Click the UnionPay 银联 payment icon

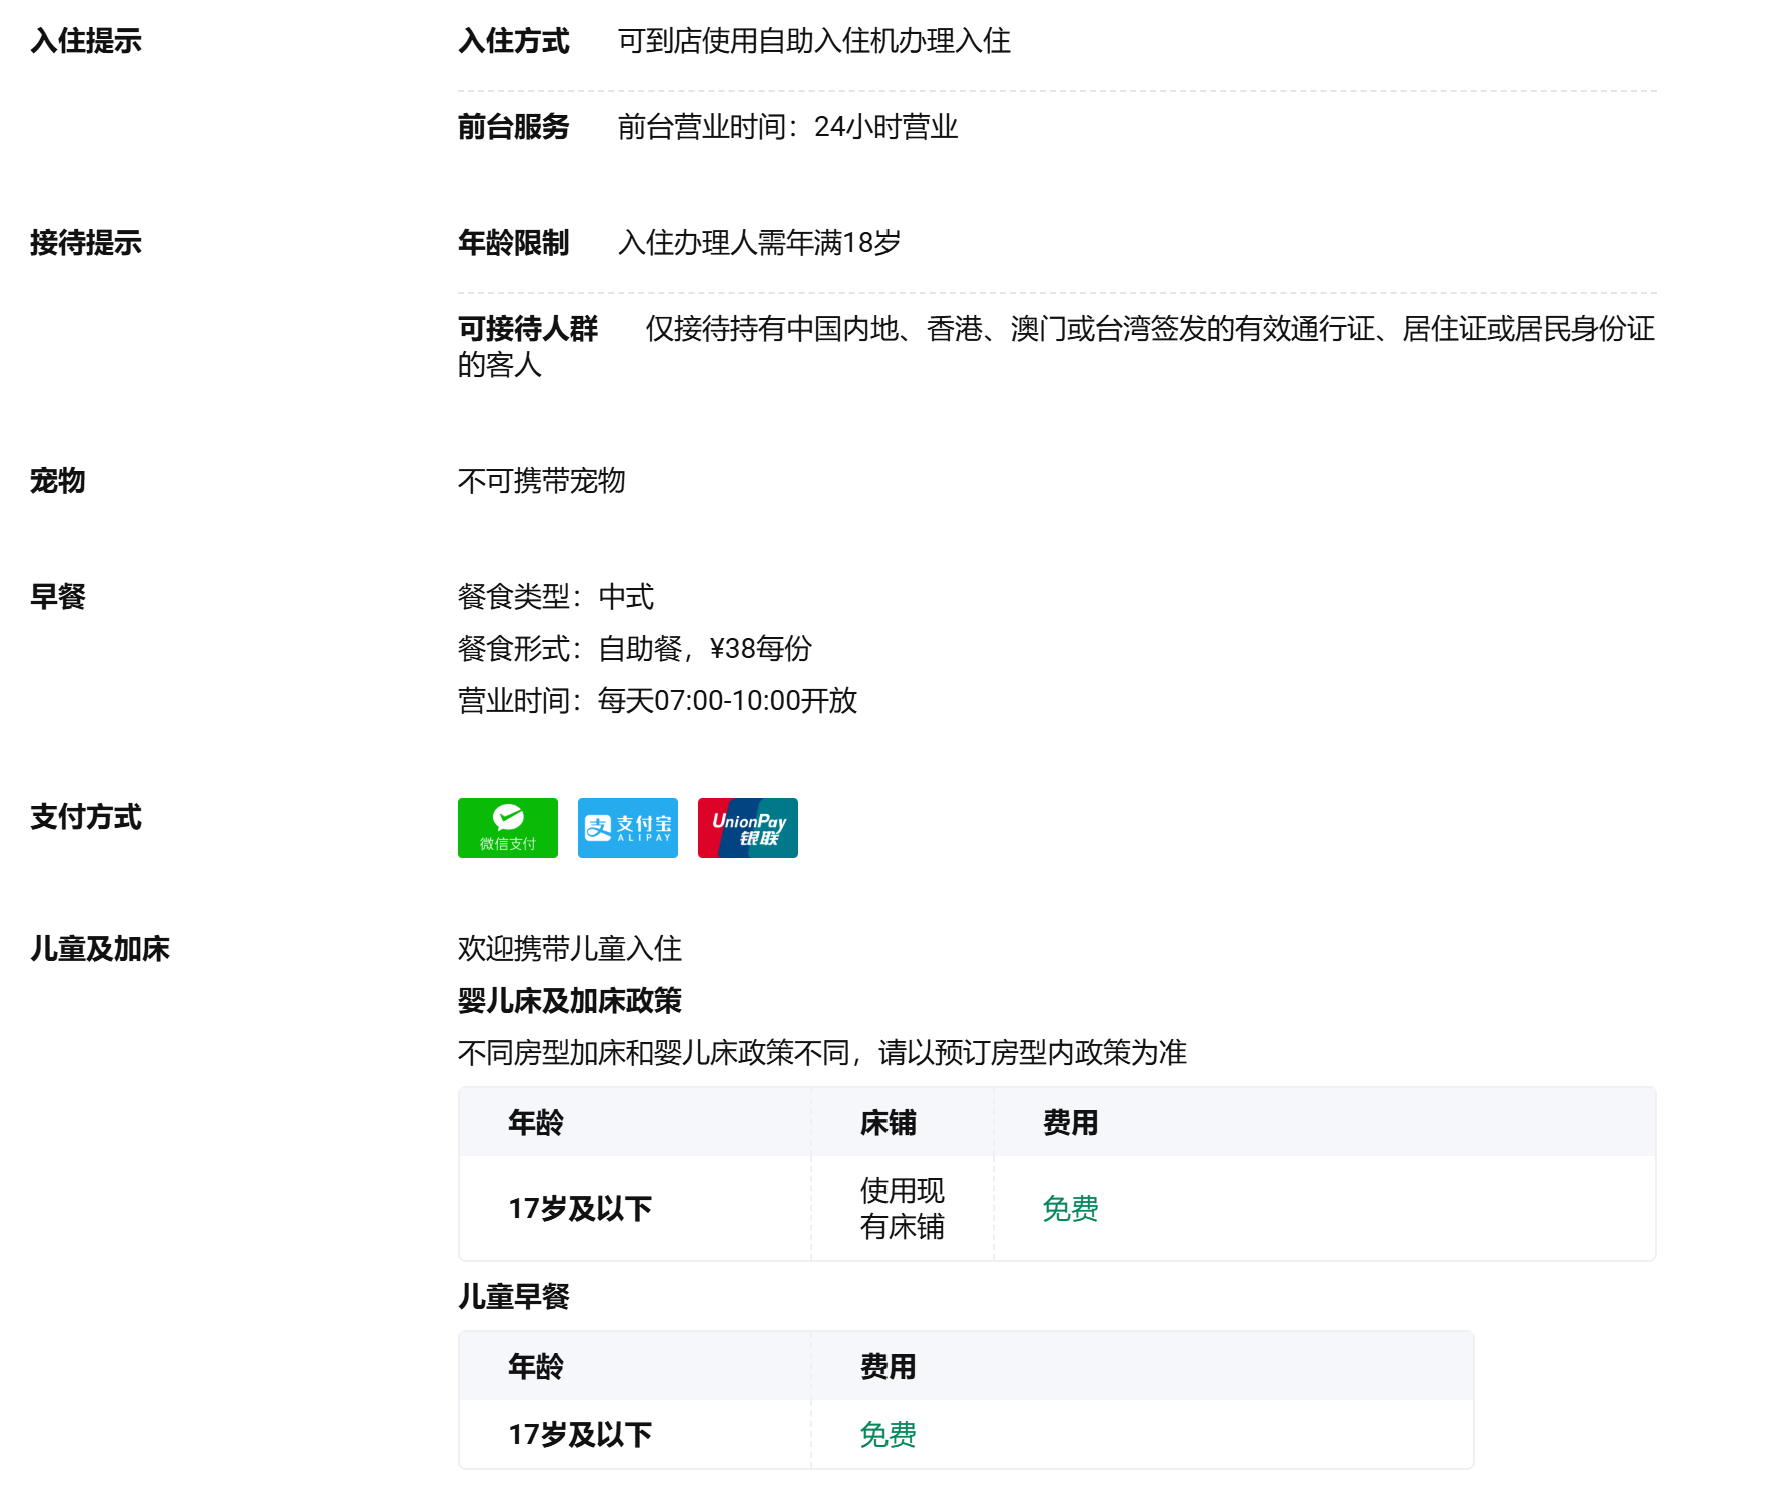(x=747, y=827)
